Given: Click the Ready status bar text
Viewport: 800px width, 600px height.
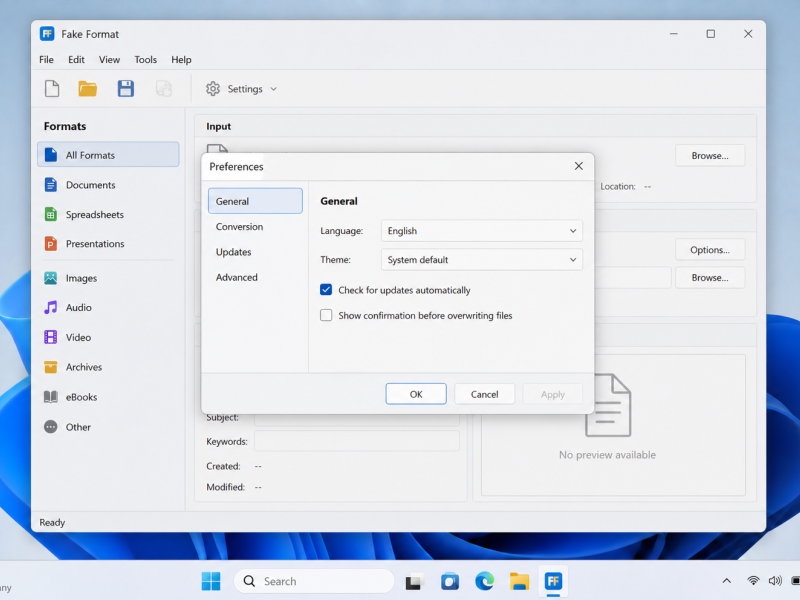Looking at the screenshot, I should click(52, 522).
